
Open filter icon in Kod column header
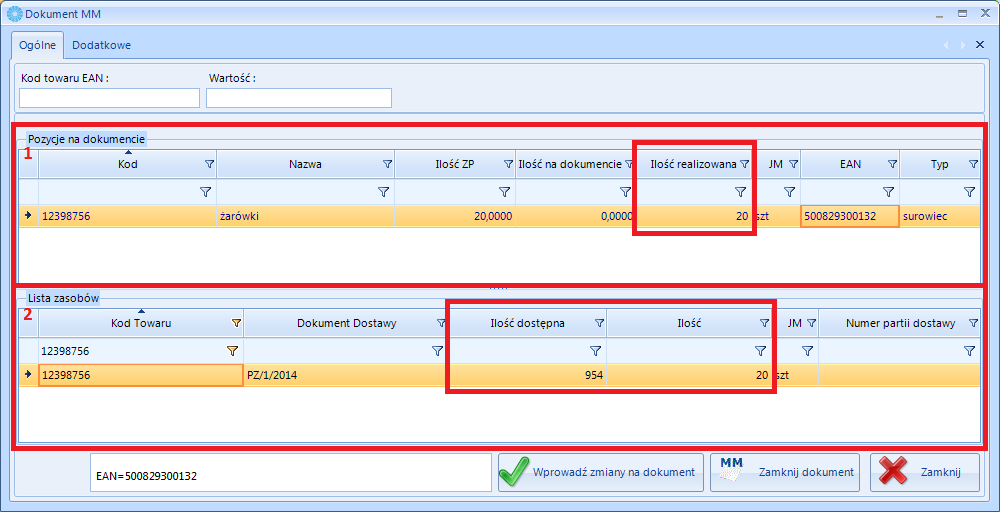point(209,165)
